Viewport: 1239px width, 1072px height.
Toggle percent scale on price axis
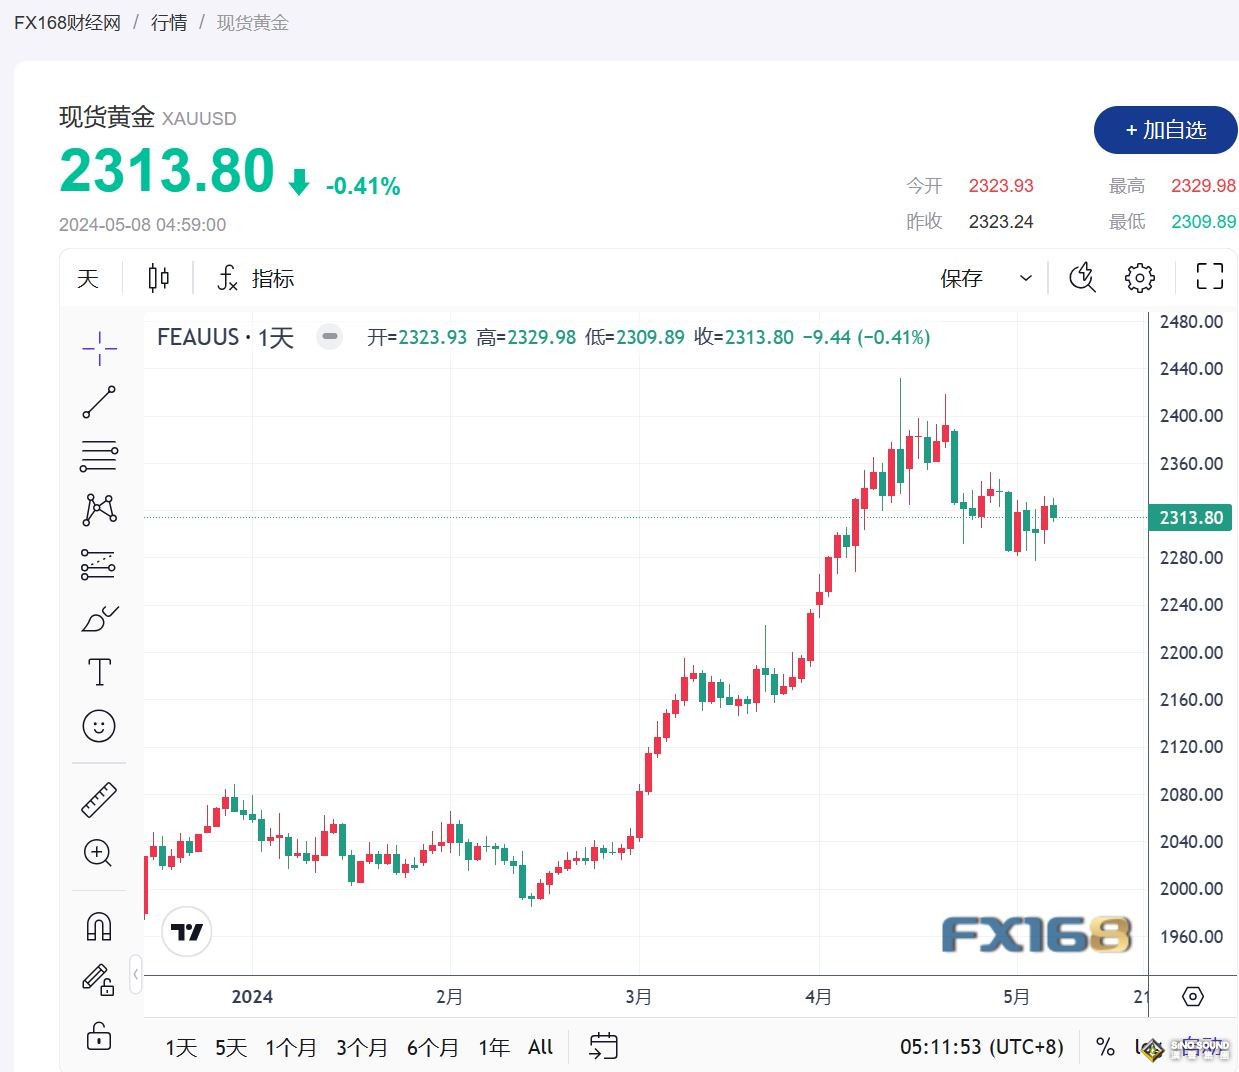pyautogui.click(x=1105, y=1047)
